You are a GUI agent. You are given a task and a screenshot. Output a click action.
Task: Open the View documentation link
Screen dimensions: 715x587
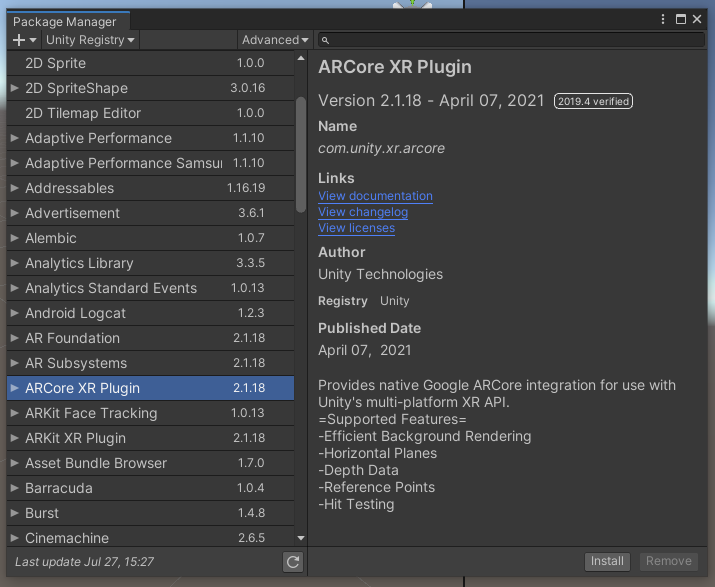click(x=375, y=196)
